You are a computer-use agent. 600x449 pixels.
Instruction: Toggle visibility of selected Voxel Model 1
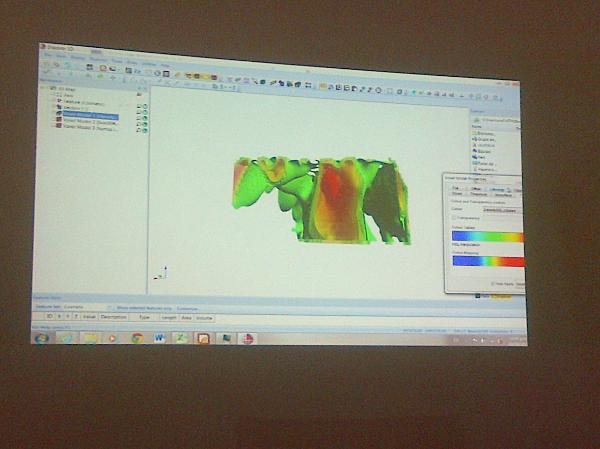138,117
